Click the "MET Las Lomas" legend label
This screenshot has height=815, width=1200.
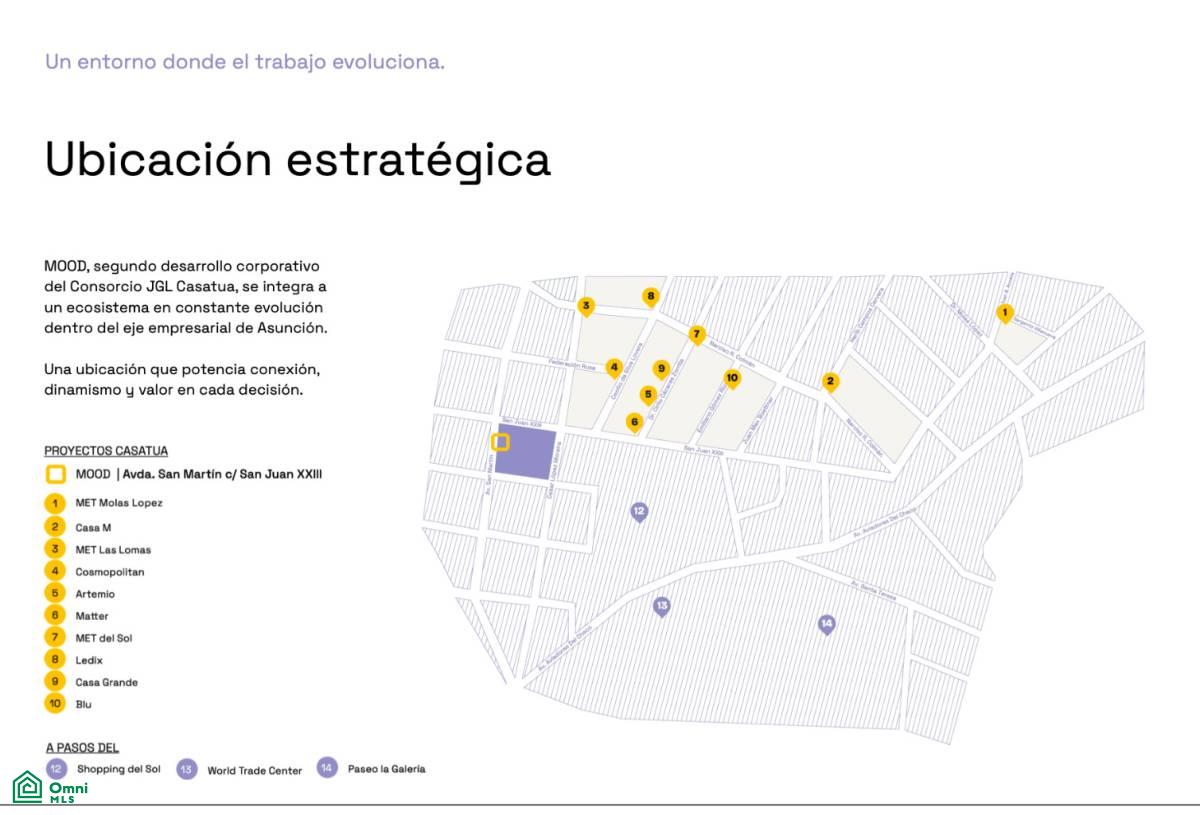click(x=113, y=550)
